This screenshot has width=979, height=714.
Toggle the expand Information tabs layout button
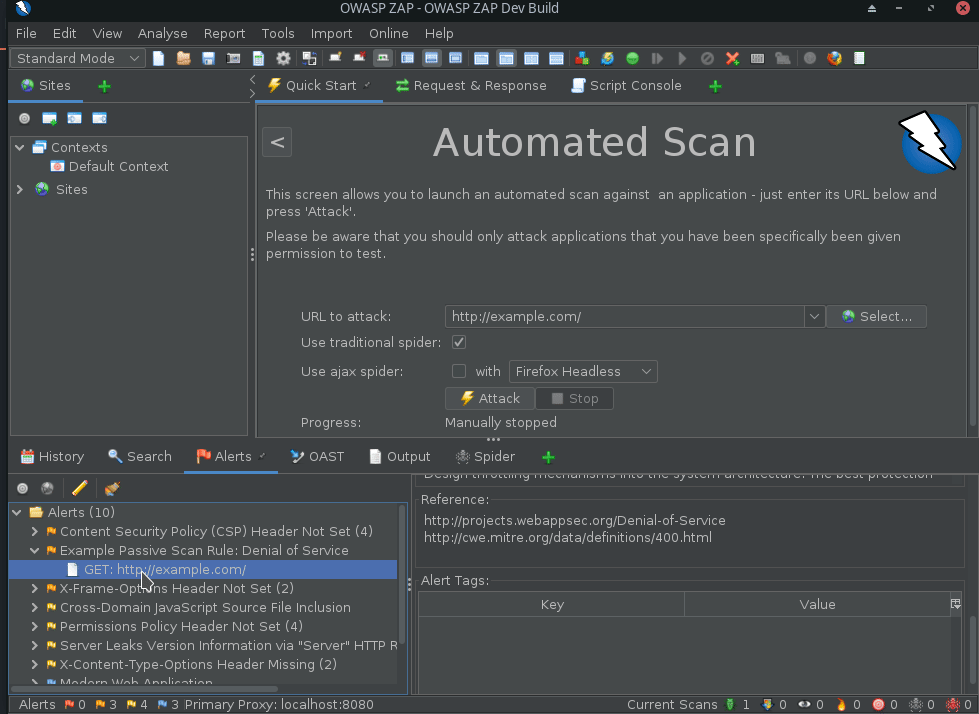pos(431,59)
